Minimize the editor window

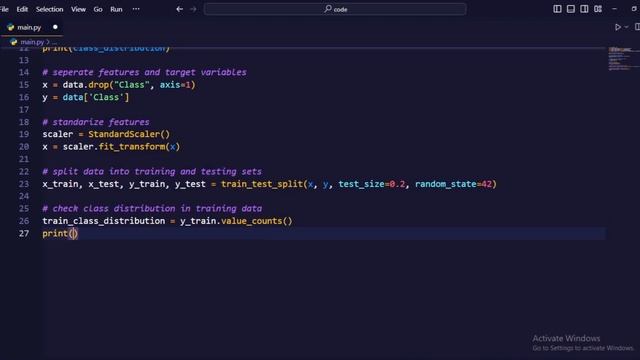pyautogui.click(x=614, y=9)
